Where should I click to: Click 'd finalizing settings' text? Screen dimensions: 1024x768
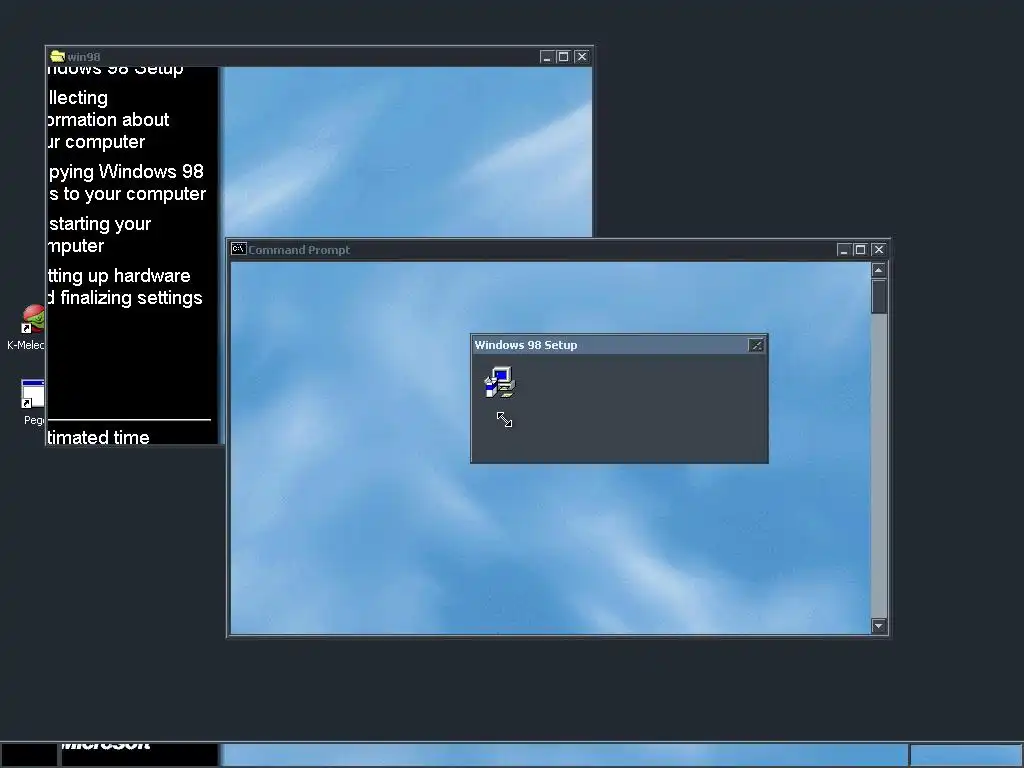click(125, 298)
